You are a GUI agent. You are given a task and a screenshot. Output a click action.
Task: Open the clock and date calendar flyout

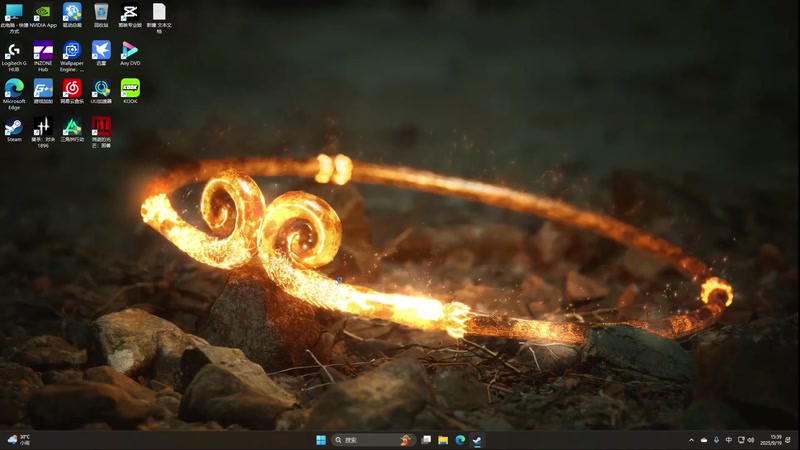[771, 440]
